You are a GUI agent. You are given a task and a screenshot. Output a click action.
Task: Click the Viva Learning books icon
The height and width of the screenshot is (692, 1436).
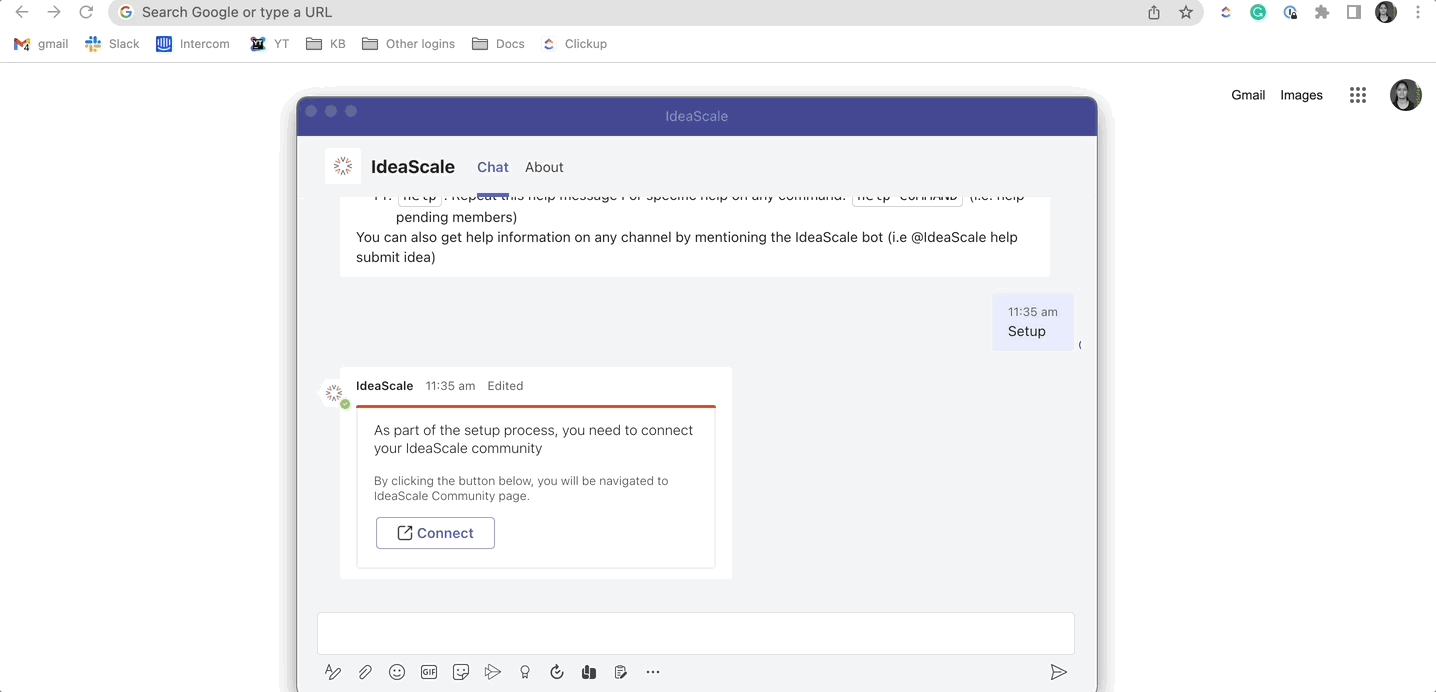[x=589, y=672]
